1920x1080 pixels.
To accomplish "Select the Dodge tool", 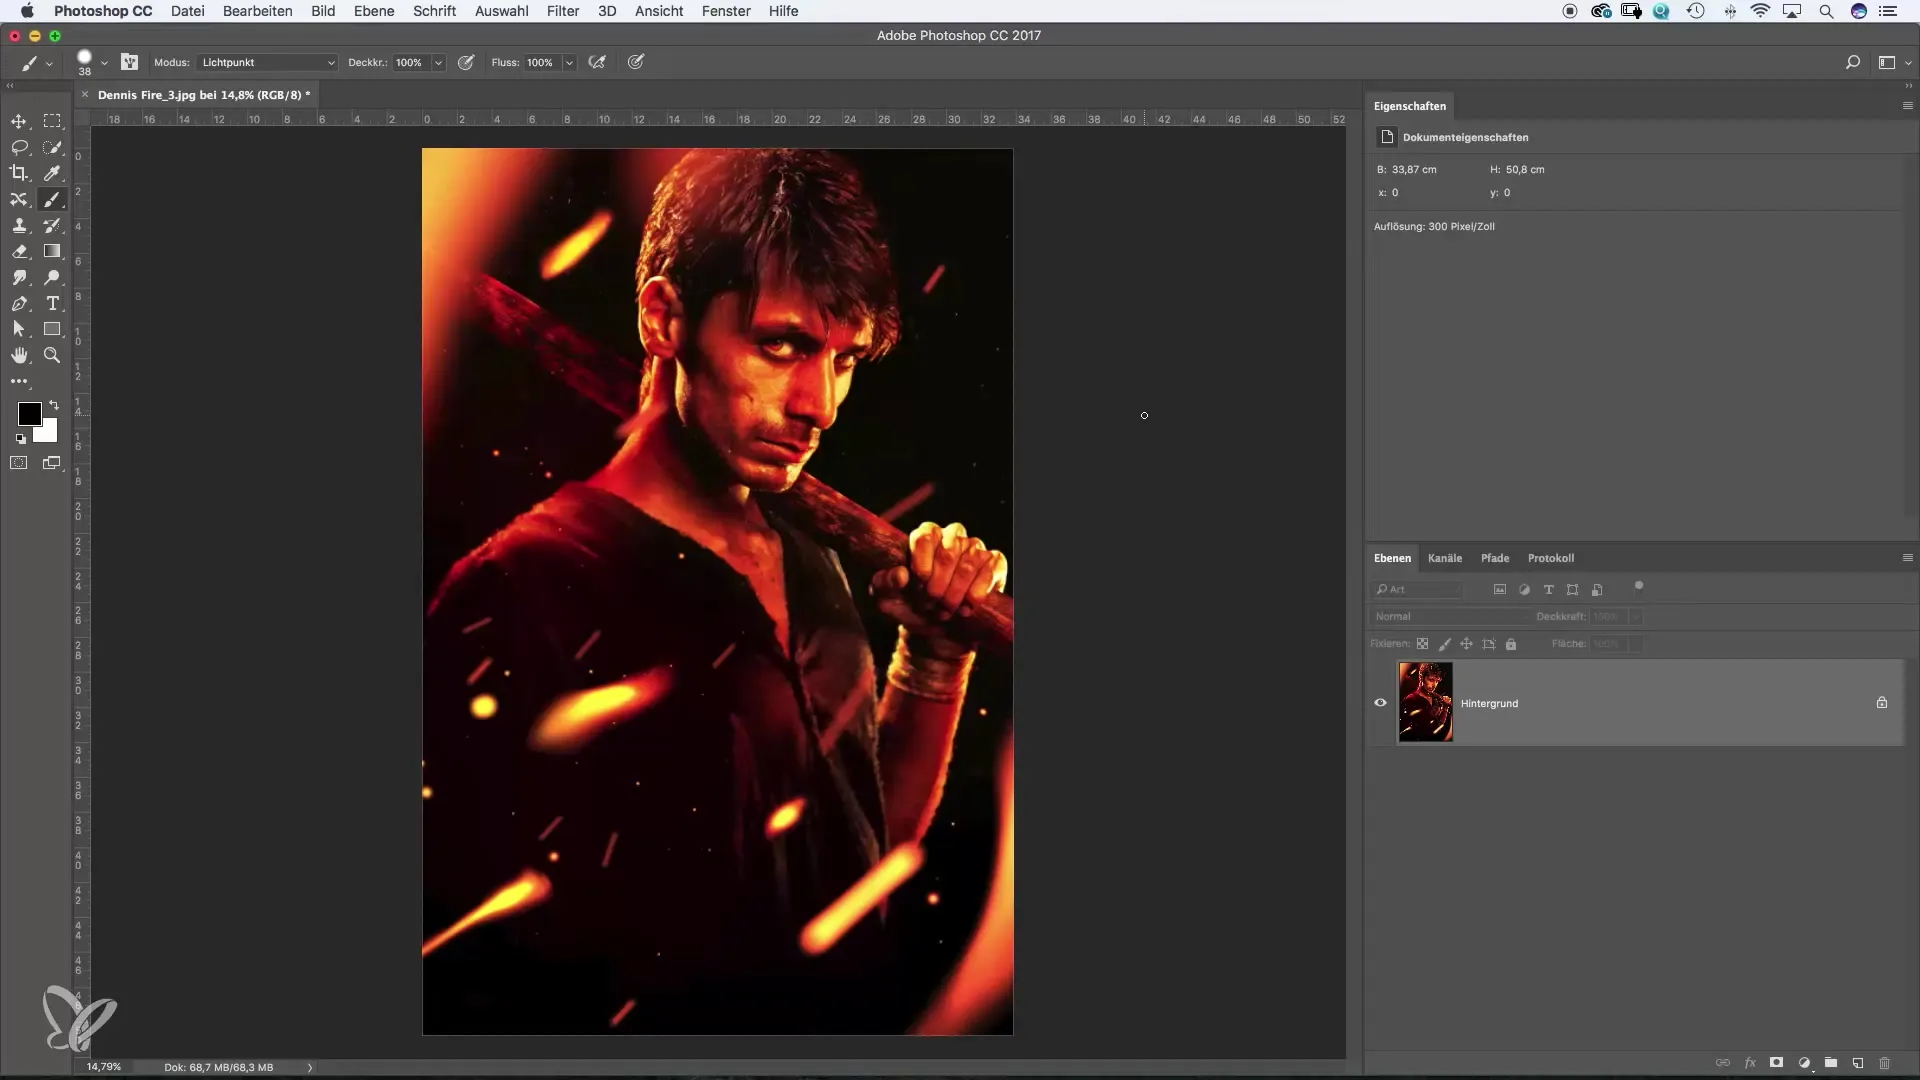I will pyautogui.click(x=52, y=277).
